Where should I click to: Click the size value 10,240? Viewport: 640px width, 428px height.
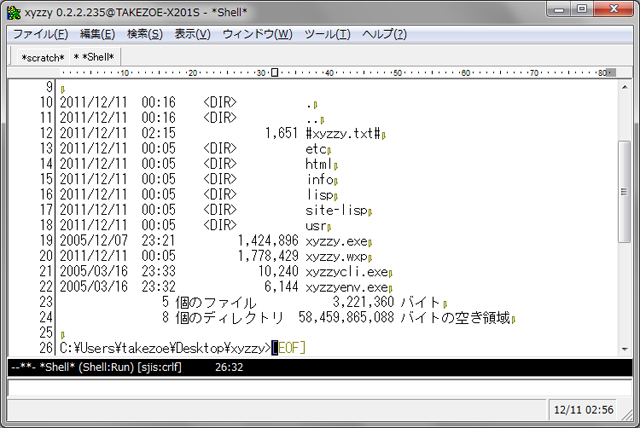point(278,271)
